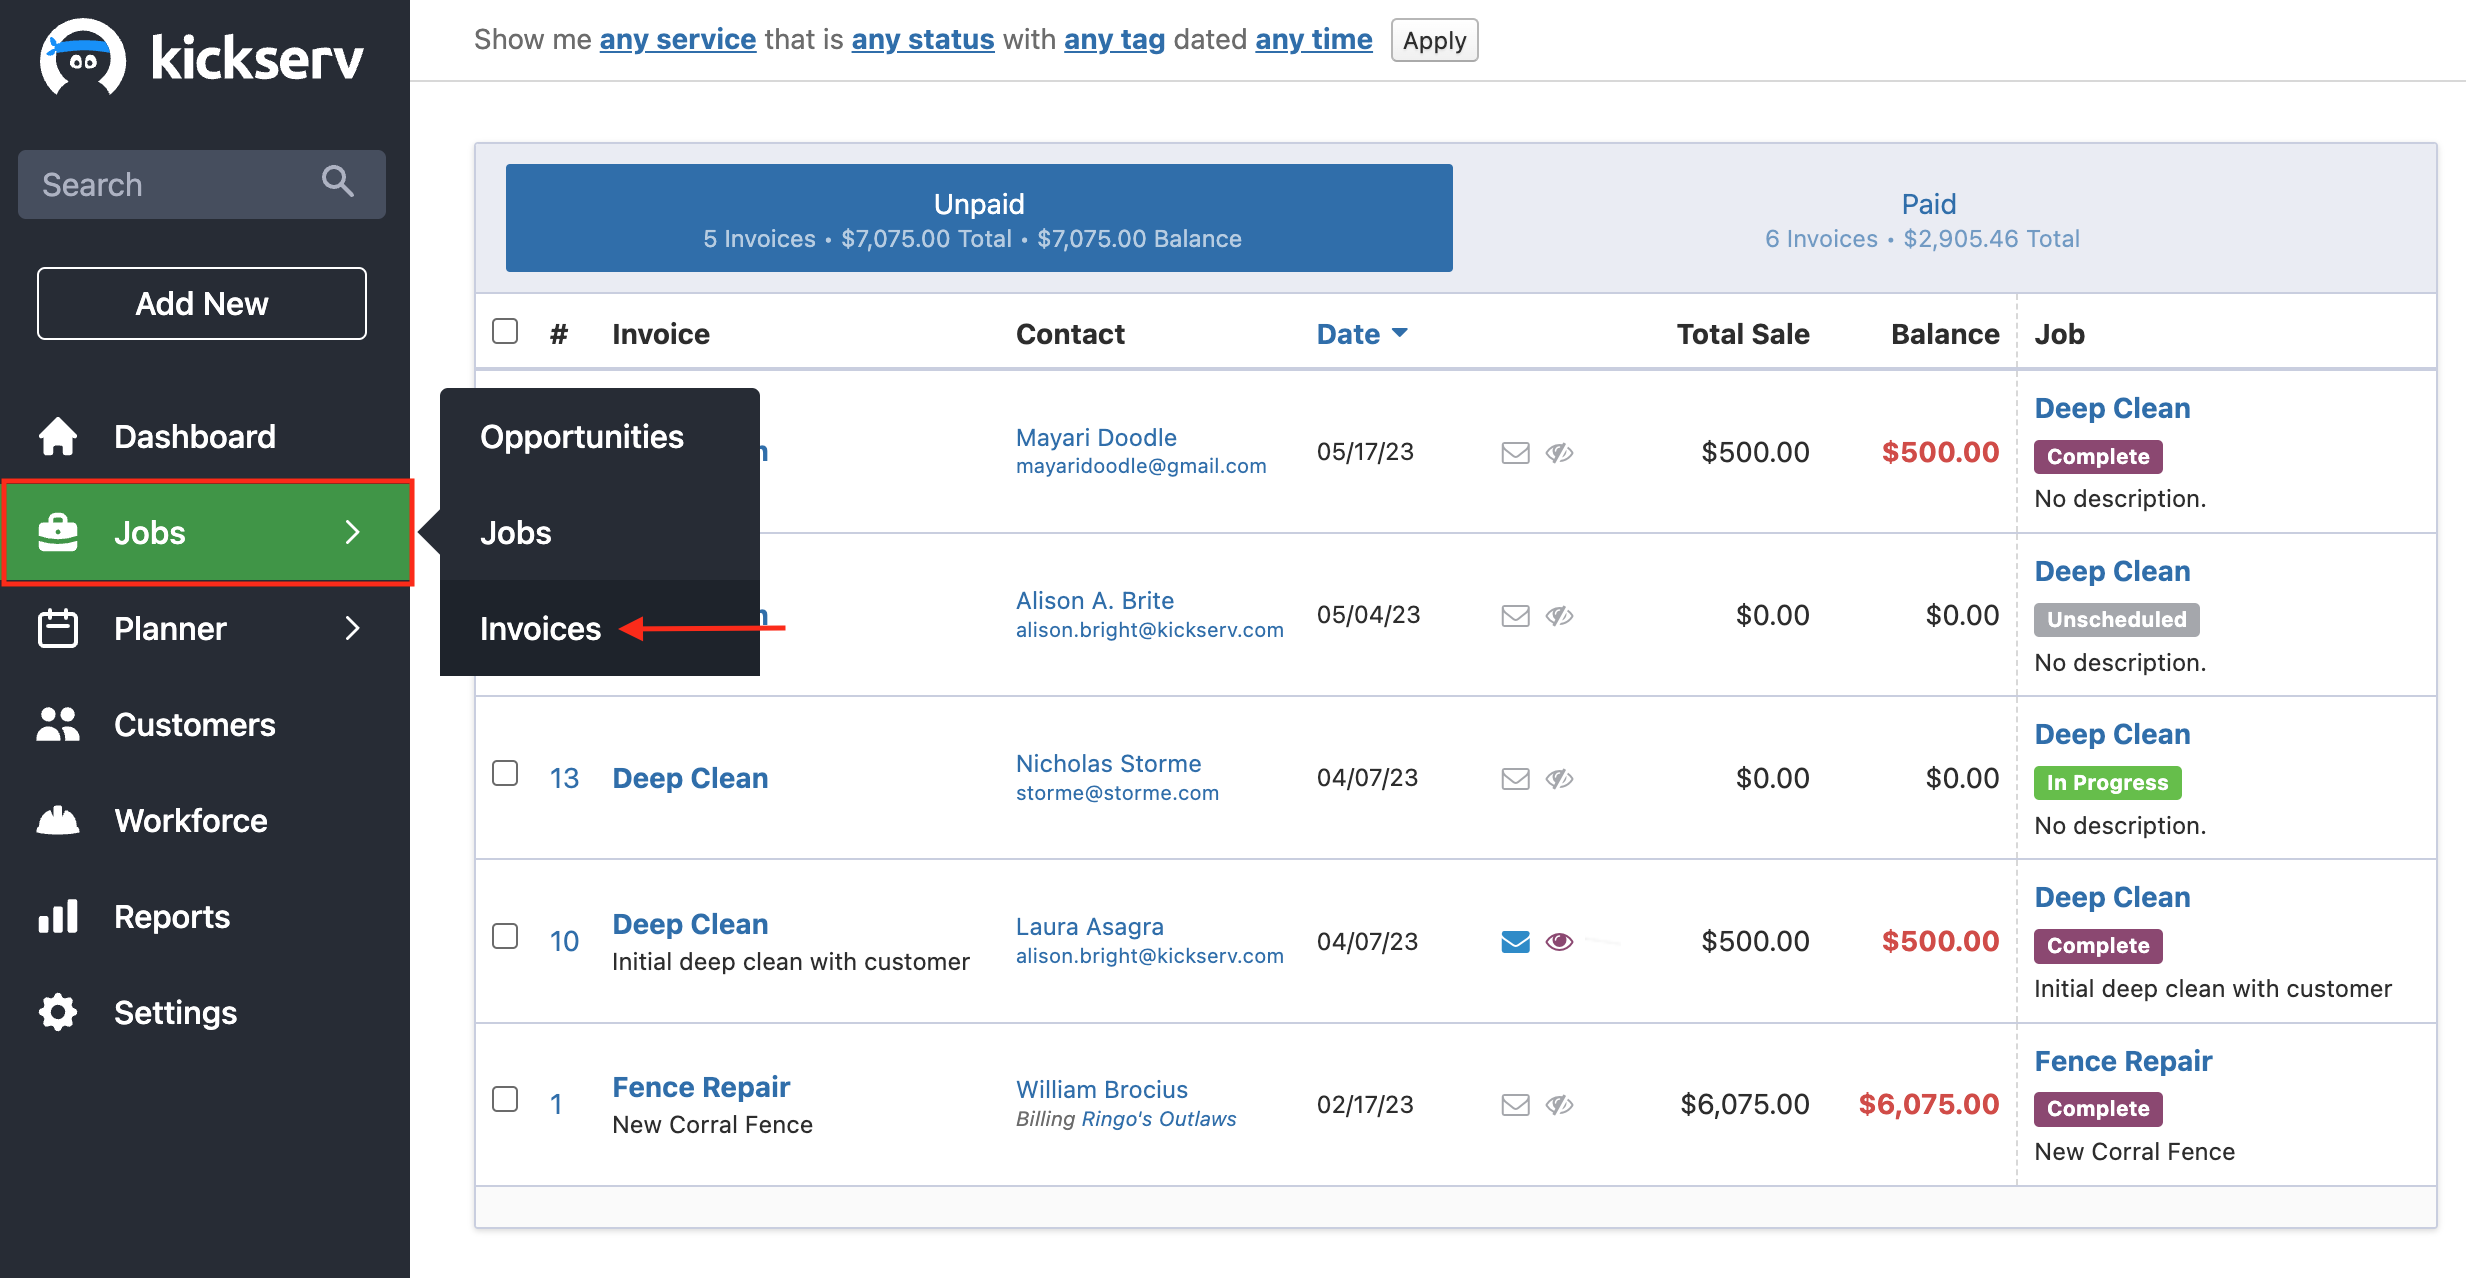
Task: Open Dashboard via the home icon
Action: [x=58, y=436]
